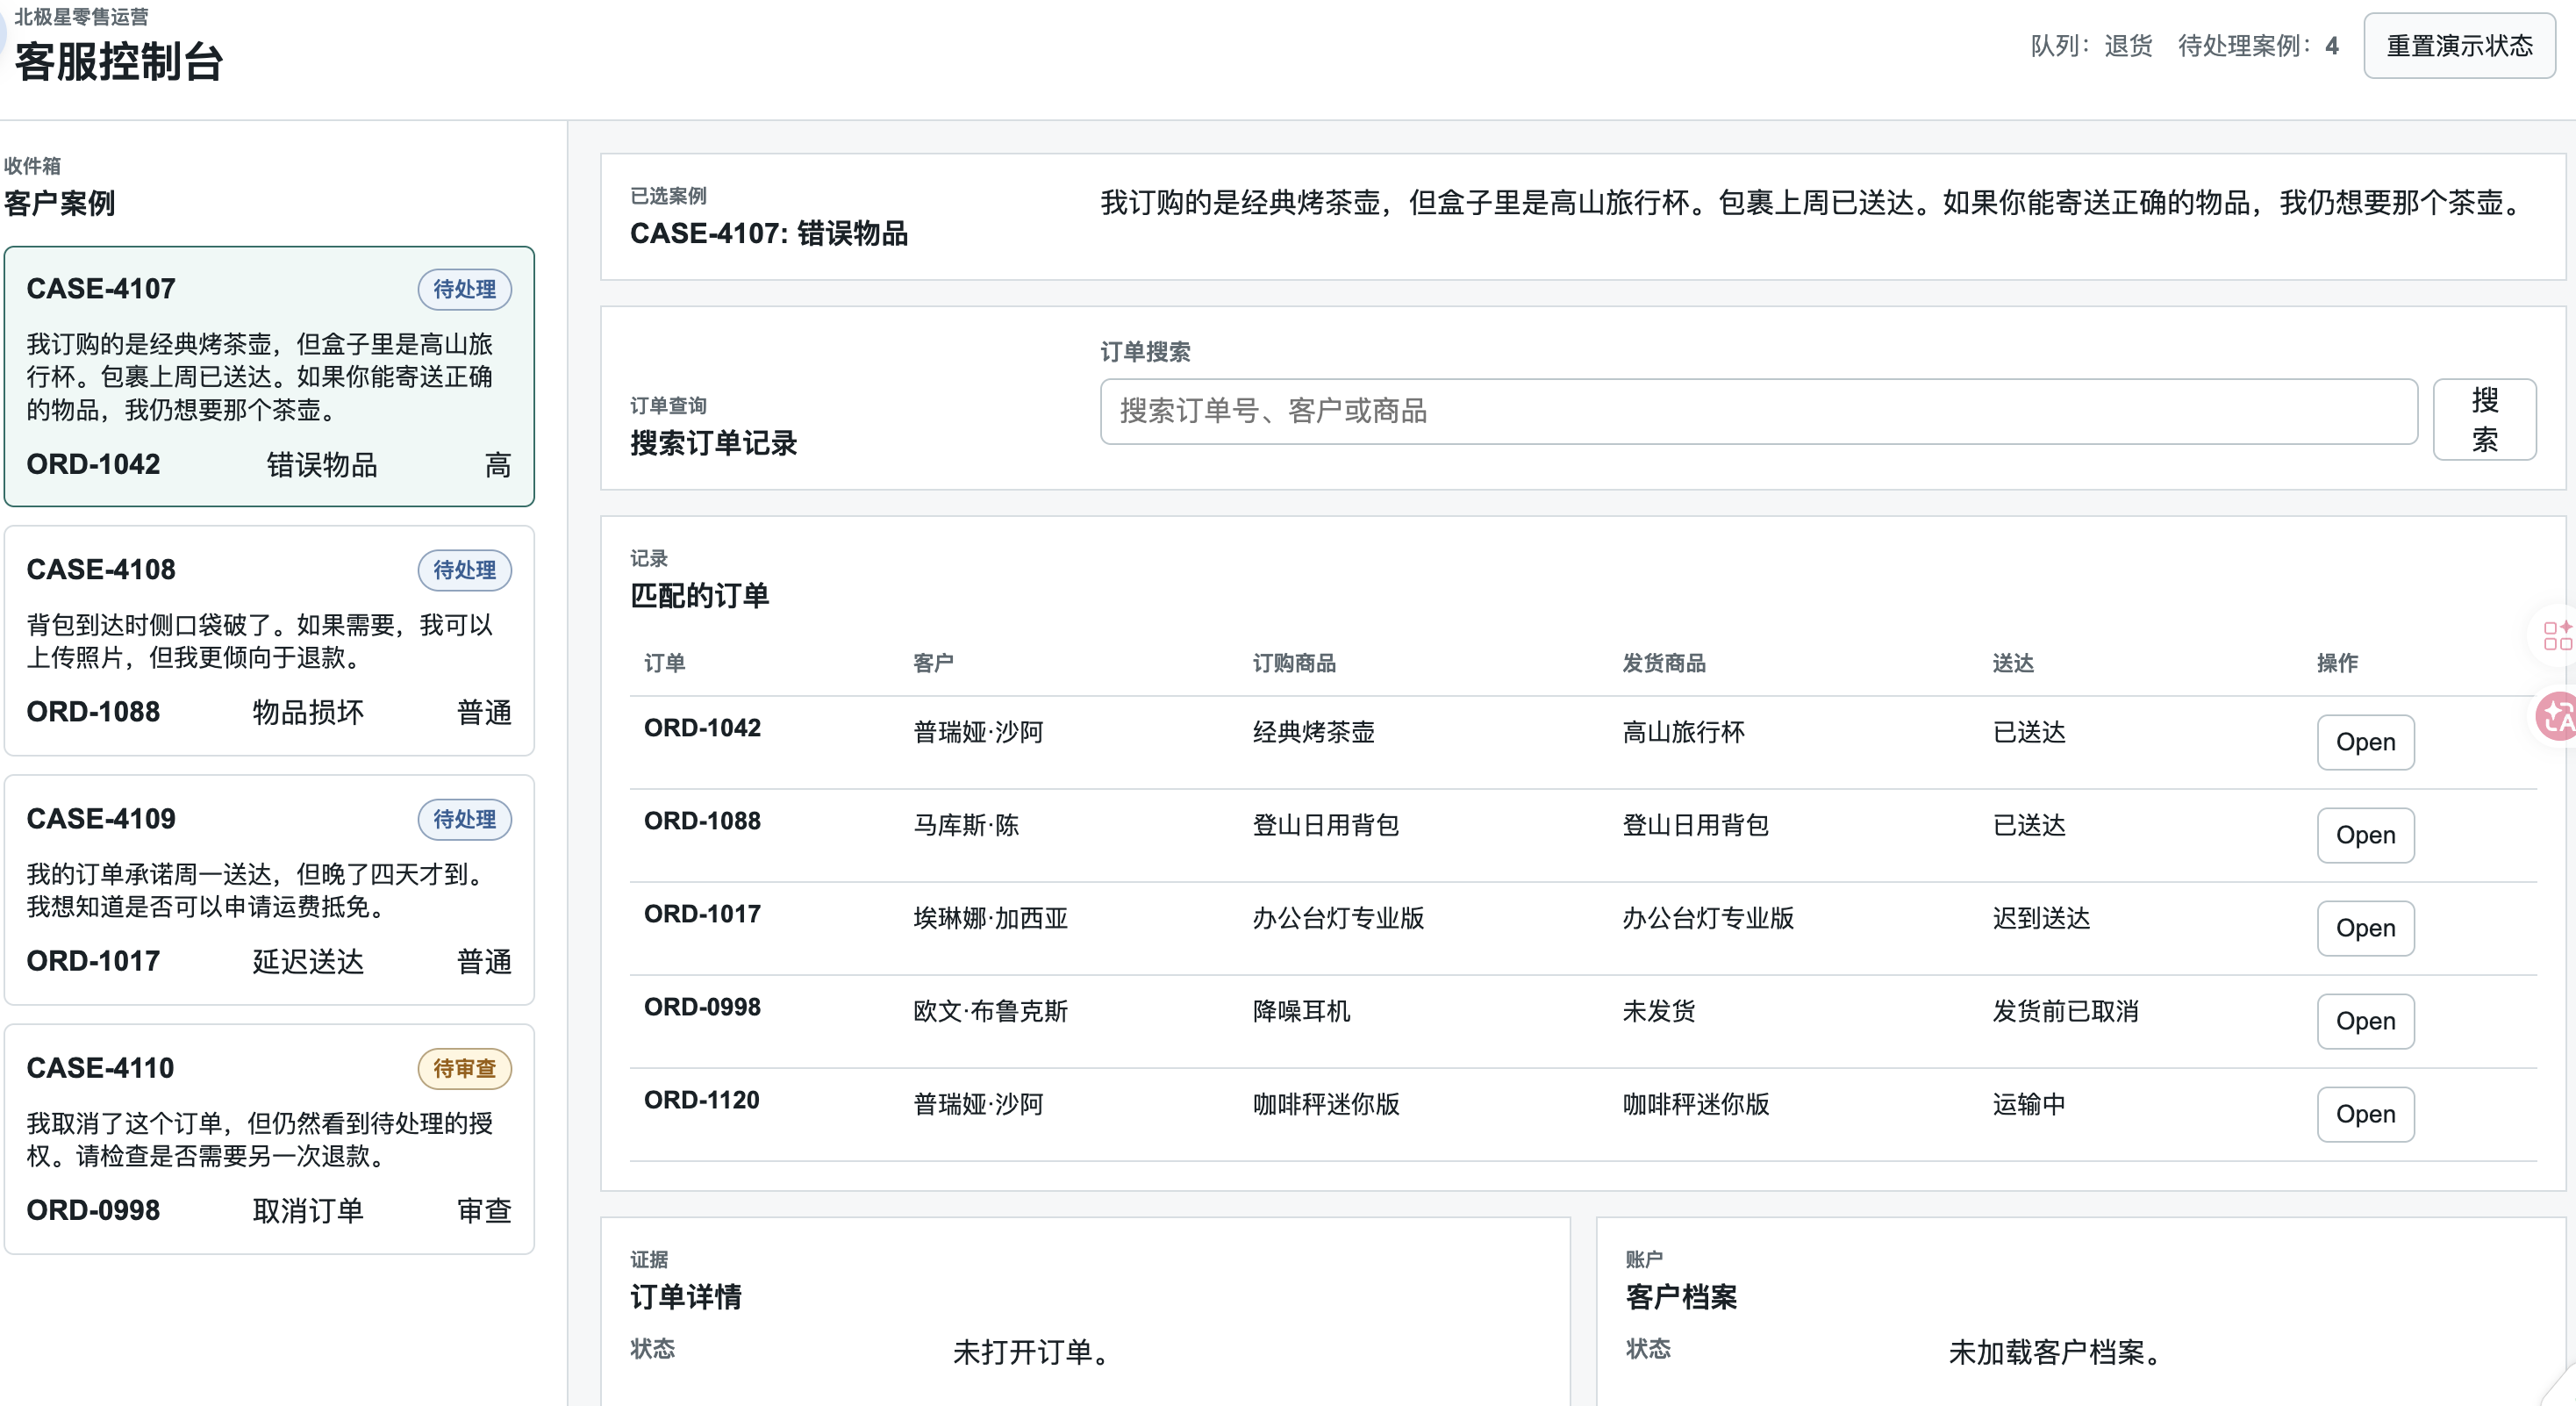Image resolution: width=2576 pixels, height=1406 pixels.
Task: Click 迟到送达 delivery status cell
Action: (x=2041, y=918)
